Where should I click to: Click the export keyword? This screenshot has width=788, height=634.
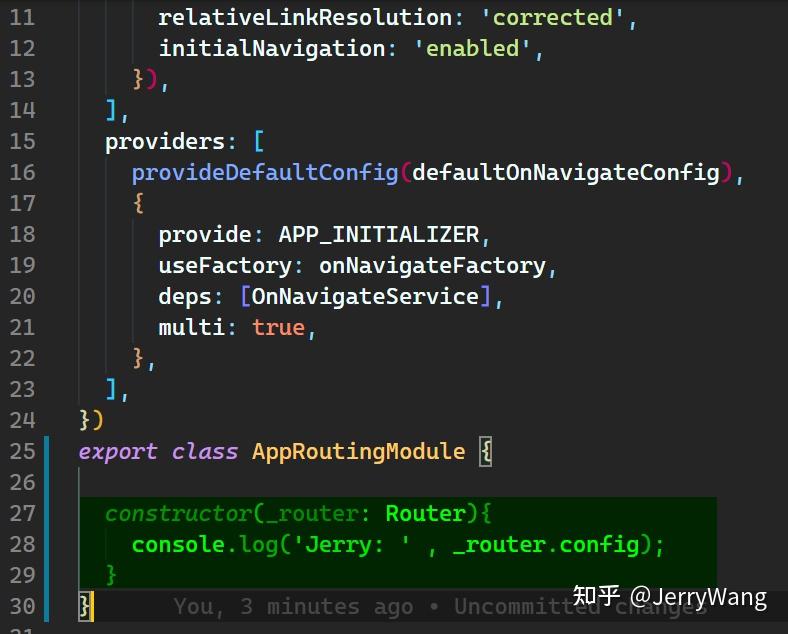pyautogui.click(x=118, y=452)
